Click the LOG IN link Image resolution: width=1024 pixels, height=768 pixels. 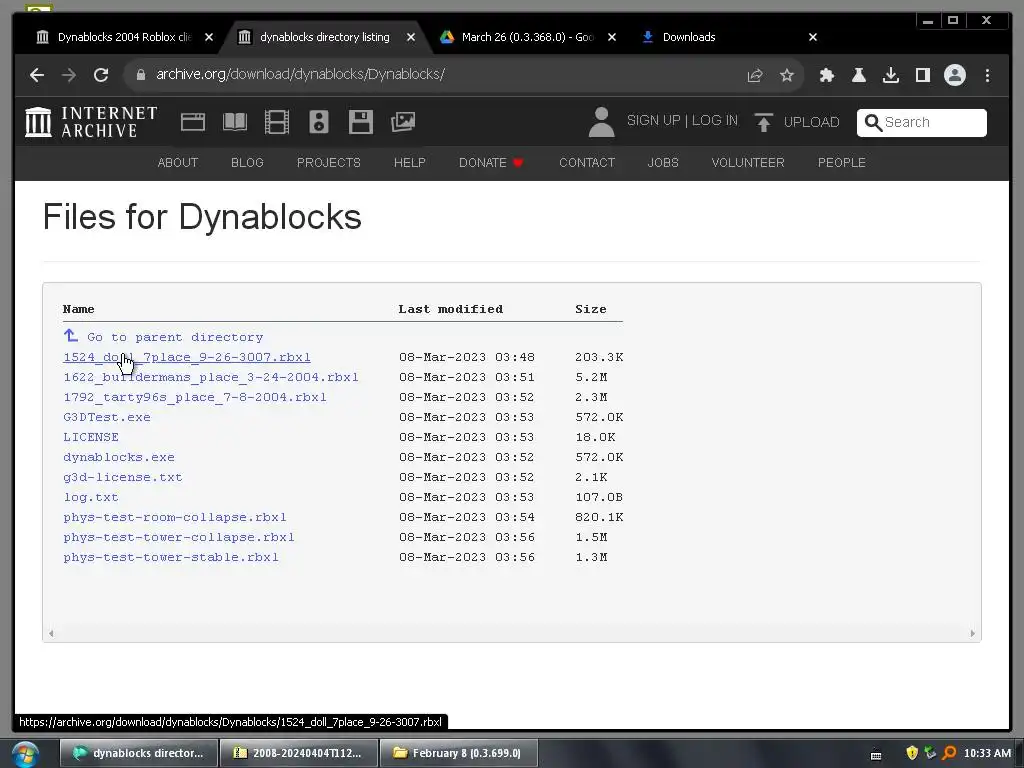pyautogui.click(x=714, y=121)
